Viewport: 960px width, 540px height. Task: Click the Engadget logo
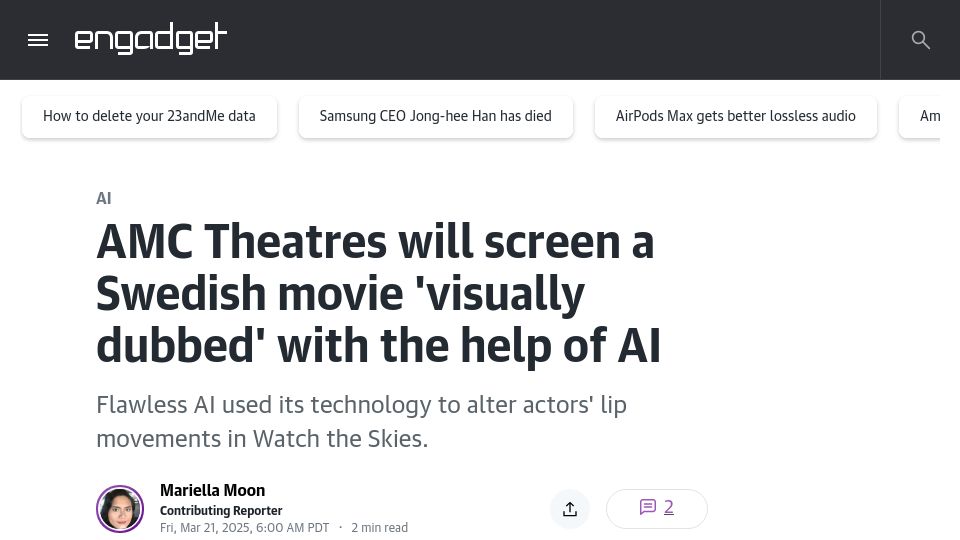pyautogui.click(x=151, y=39)
